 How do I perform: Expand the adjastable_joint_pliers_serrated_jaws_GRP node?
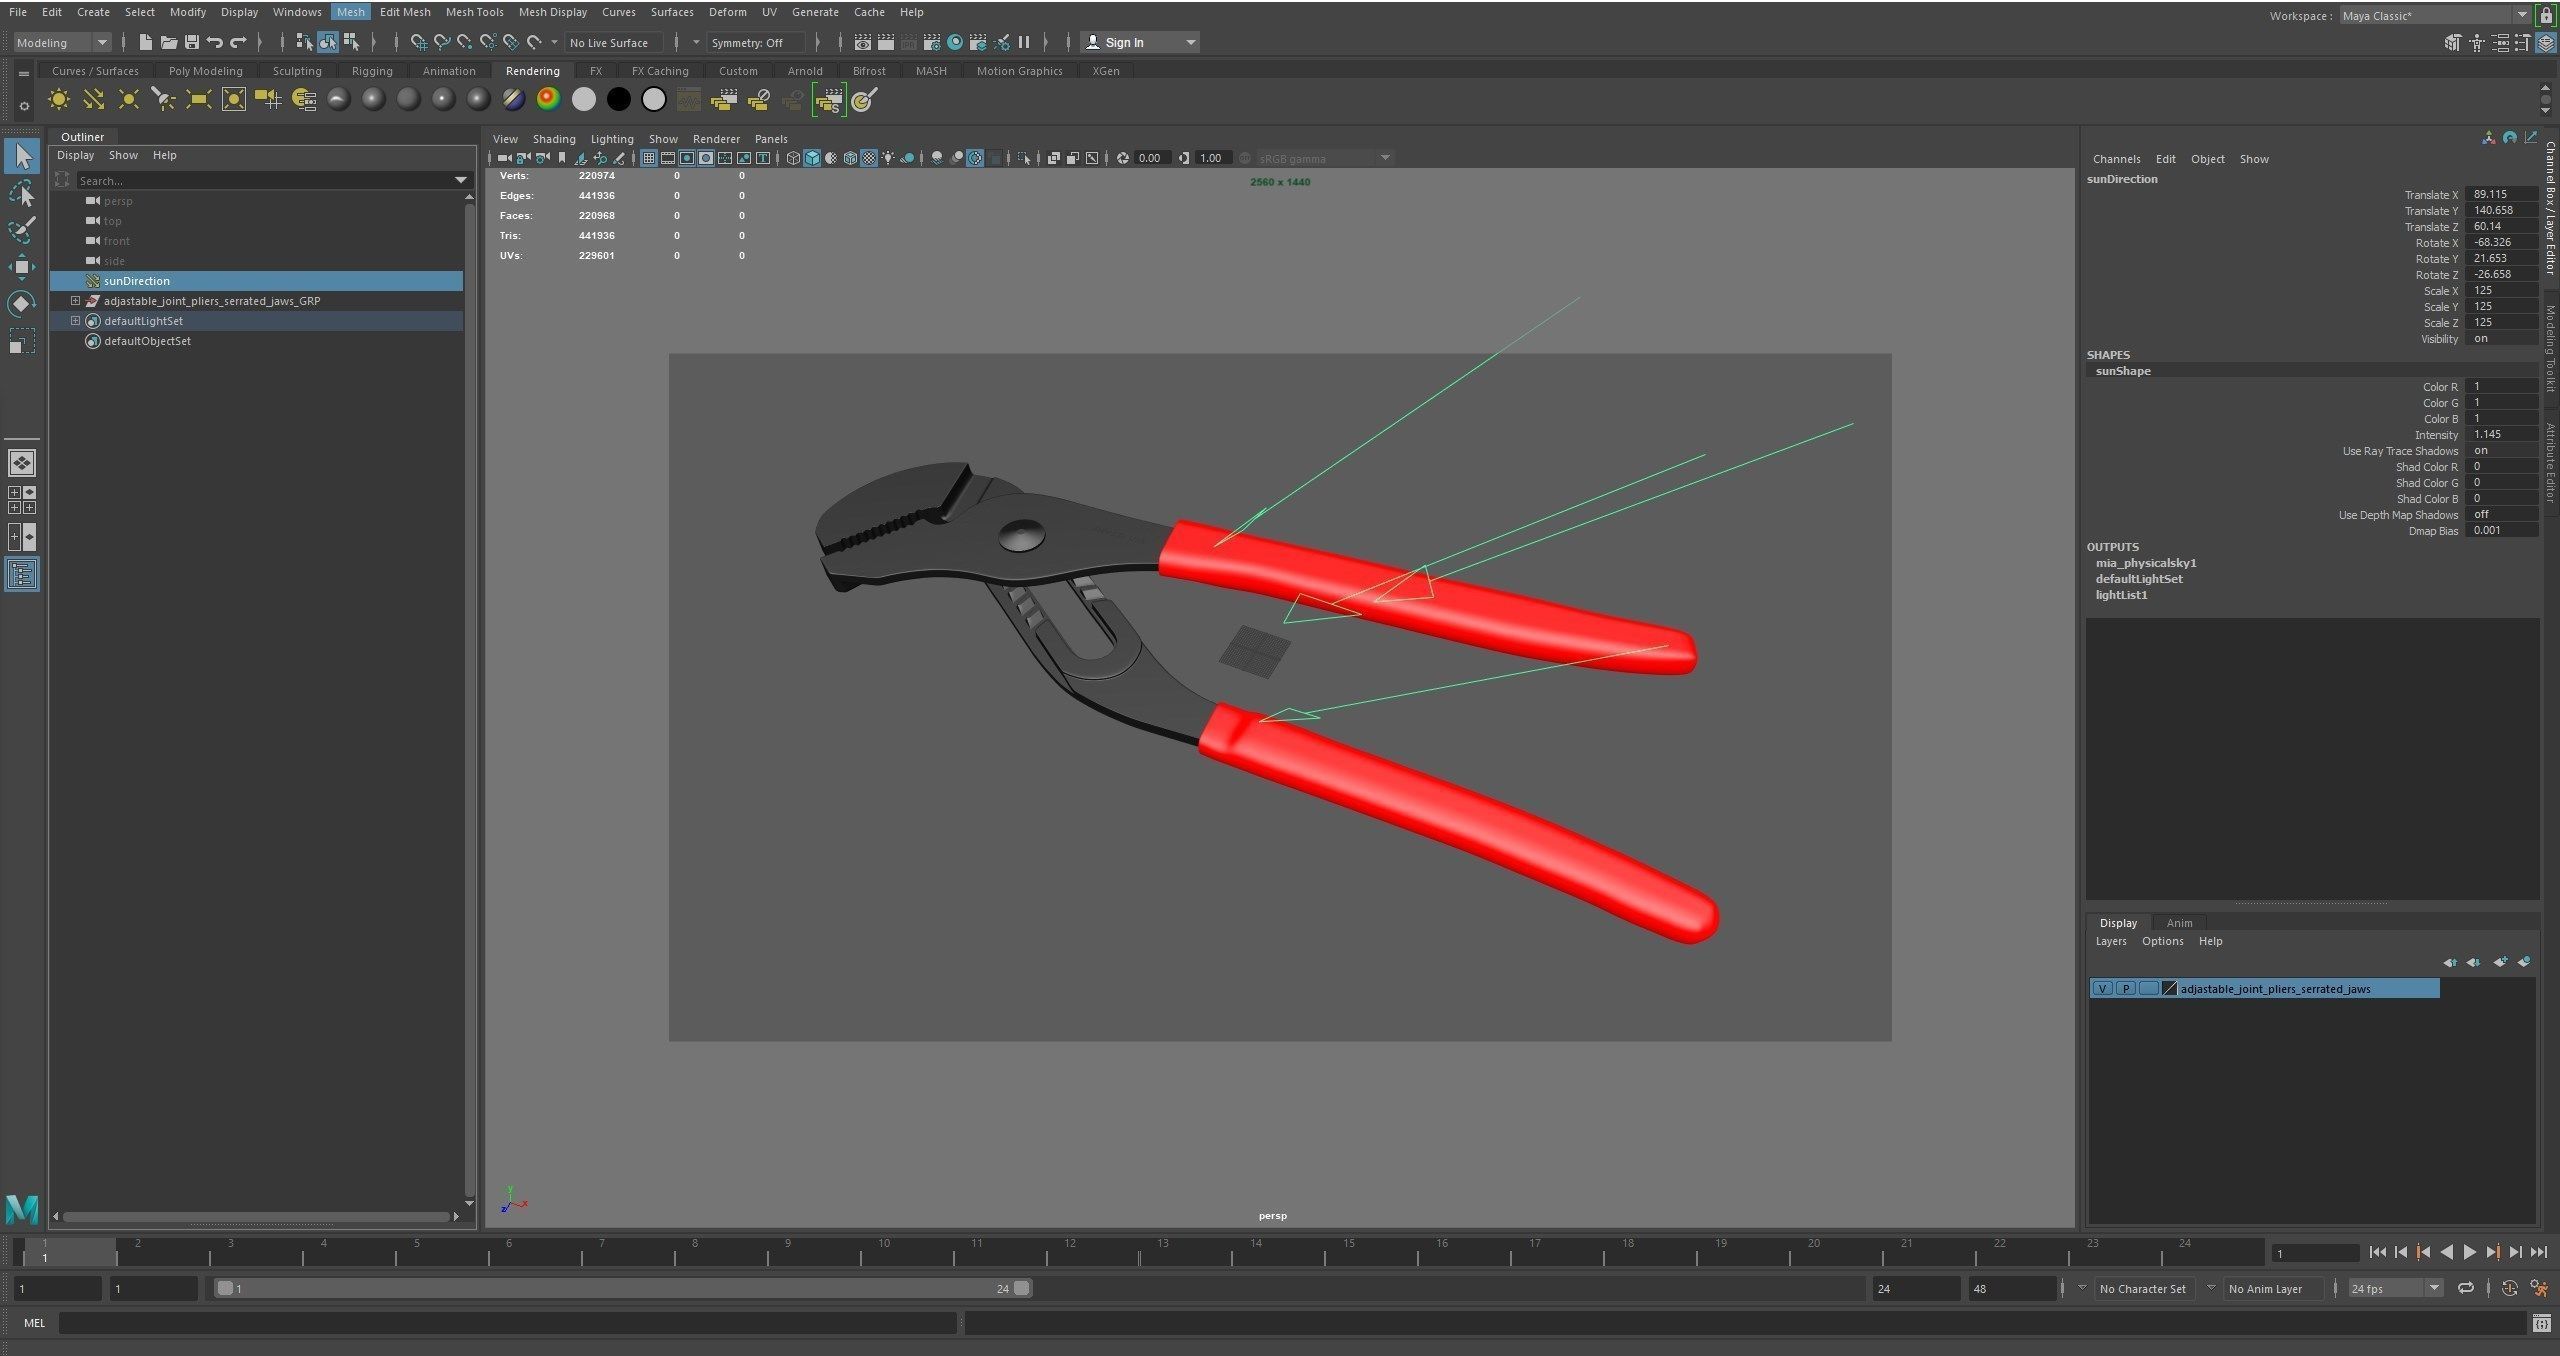75,301
